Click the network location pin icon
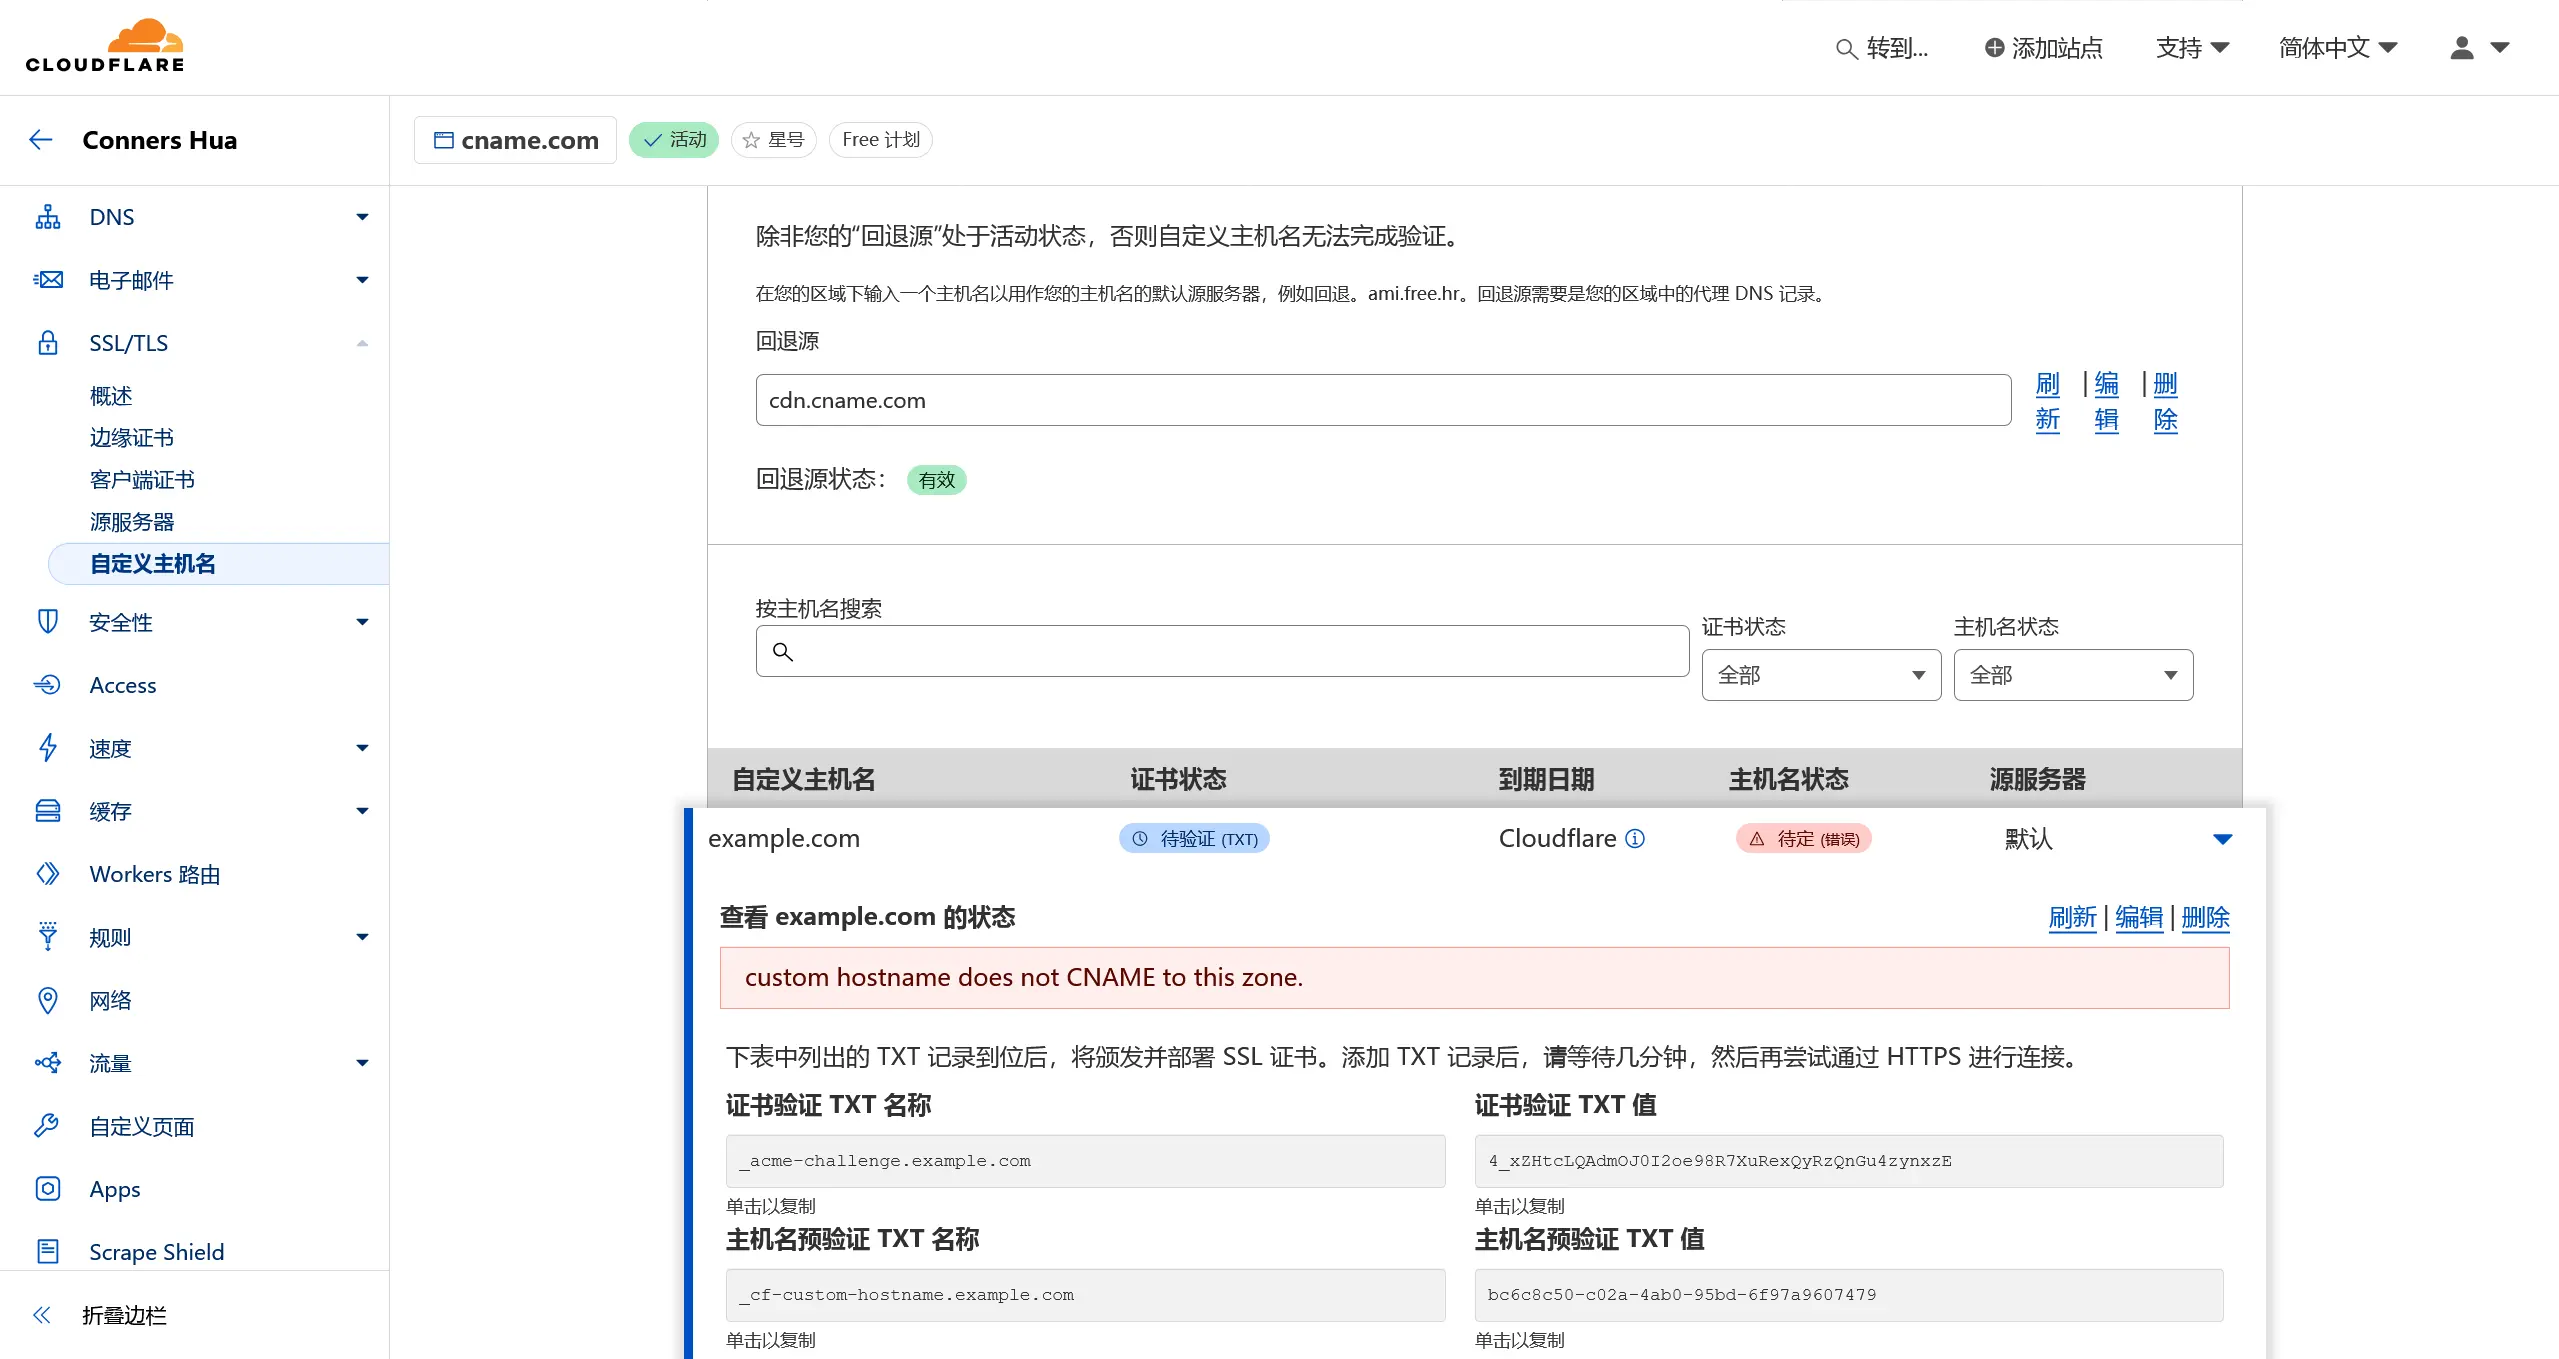 (48, 1000)
